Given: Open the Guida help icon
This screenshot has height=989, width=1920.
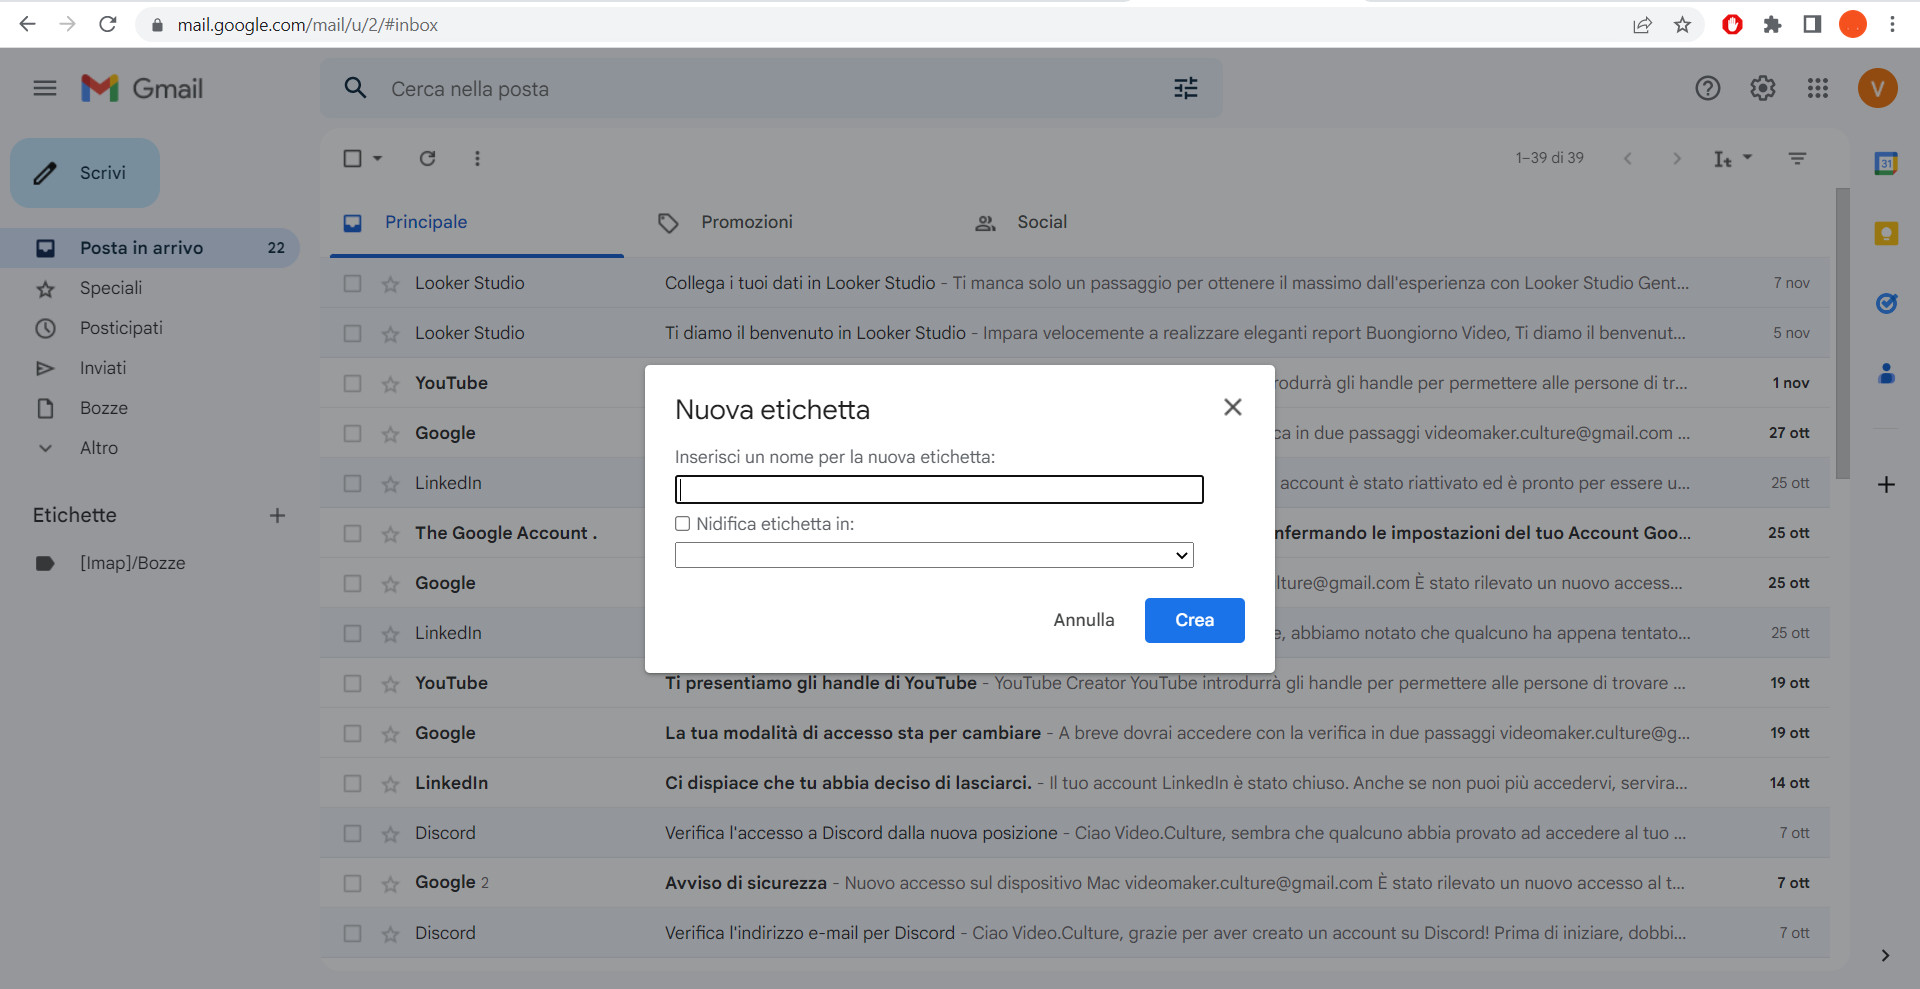Looking at the screenshot, I should click(x=1708, y=88).
